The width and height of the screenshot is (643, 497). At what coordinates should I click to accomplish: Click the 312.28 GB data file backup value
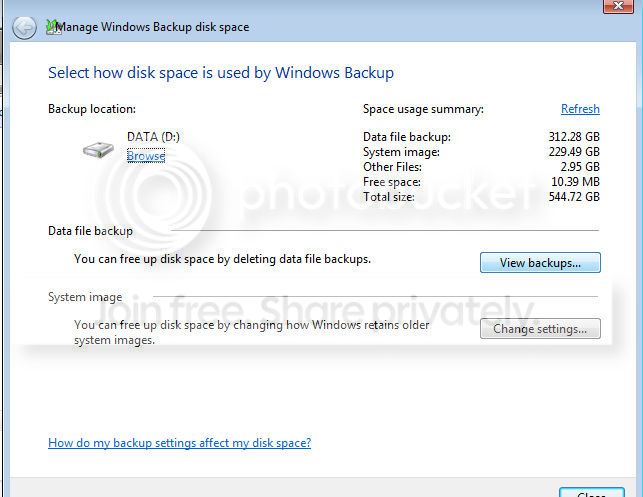coord(574,137)
